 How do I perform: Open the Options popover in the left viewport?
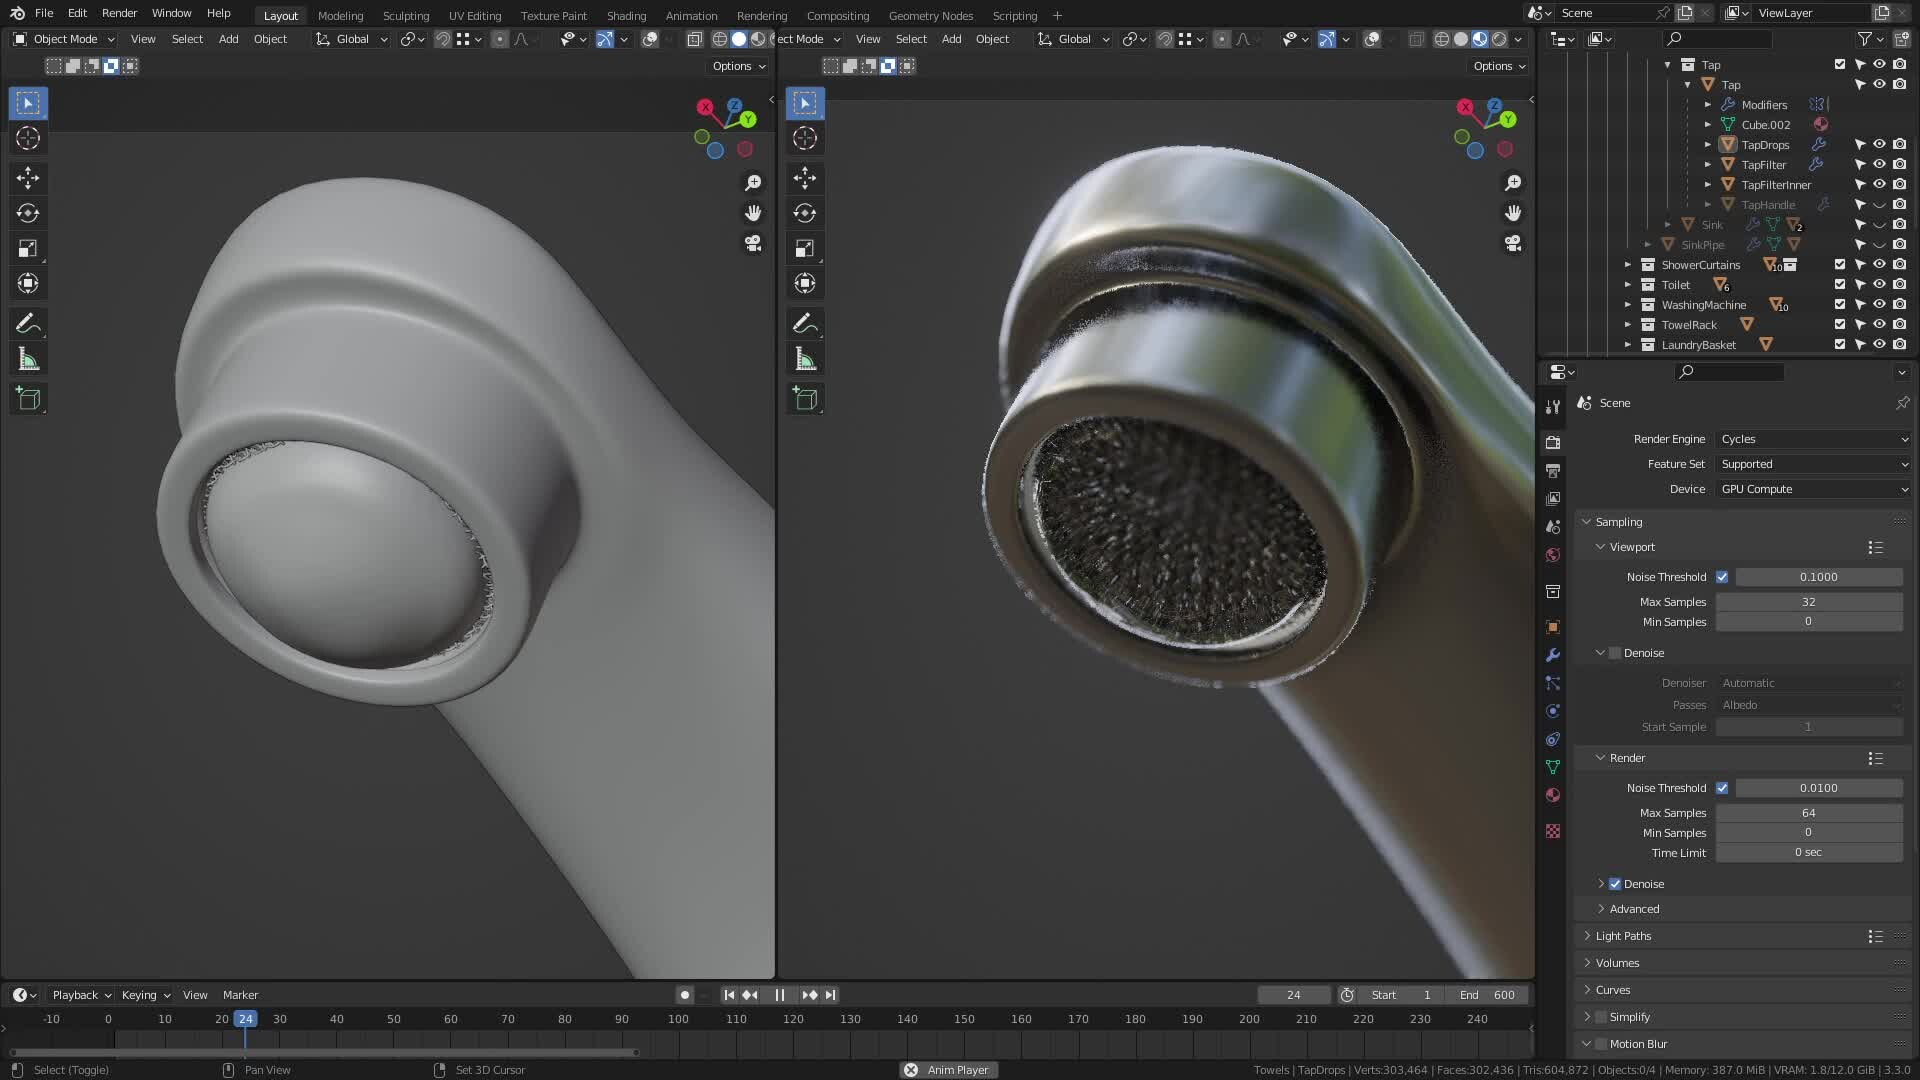tap(736, 65)
